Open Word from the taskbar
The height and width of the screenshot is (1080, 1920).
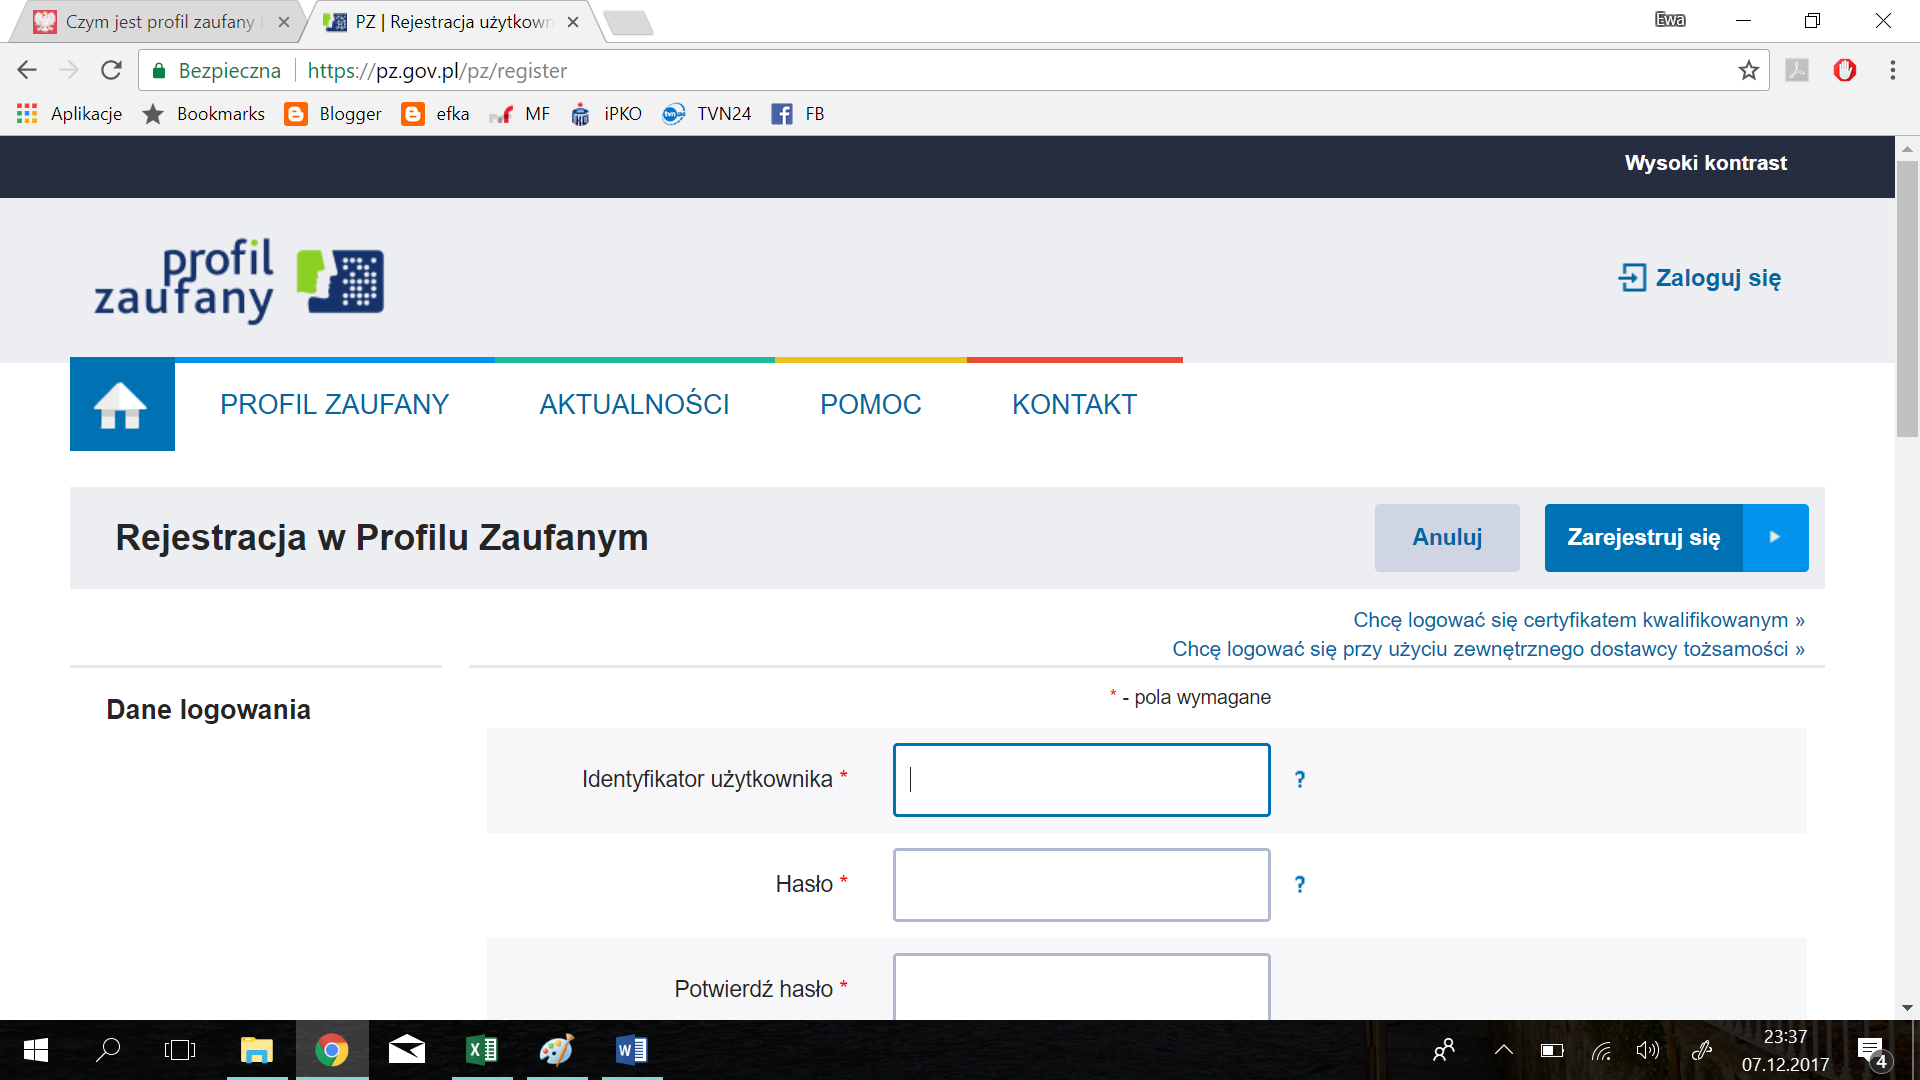point(632,1050)
